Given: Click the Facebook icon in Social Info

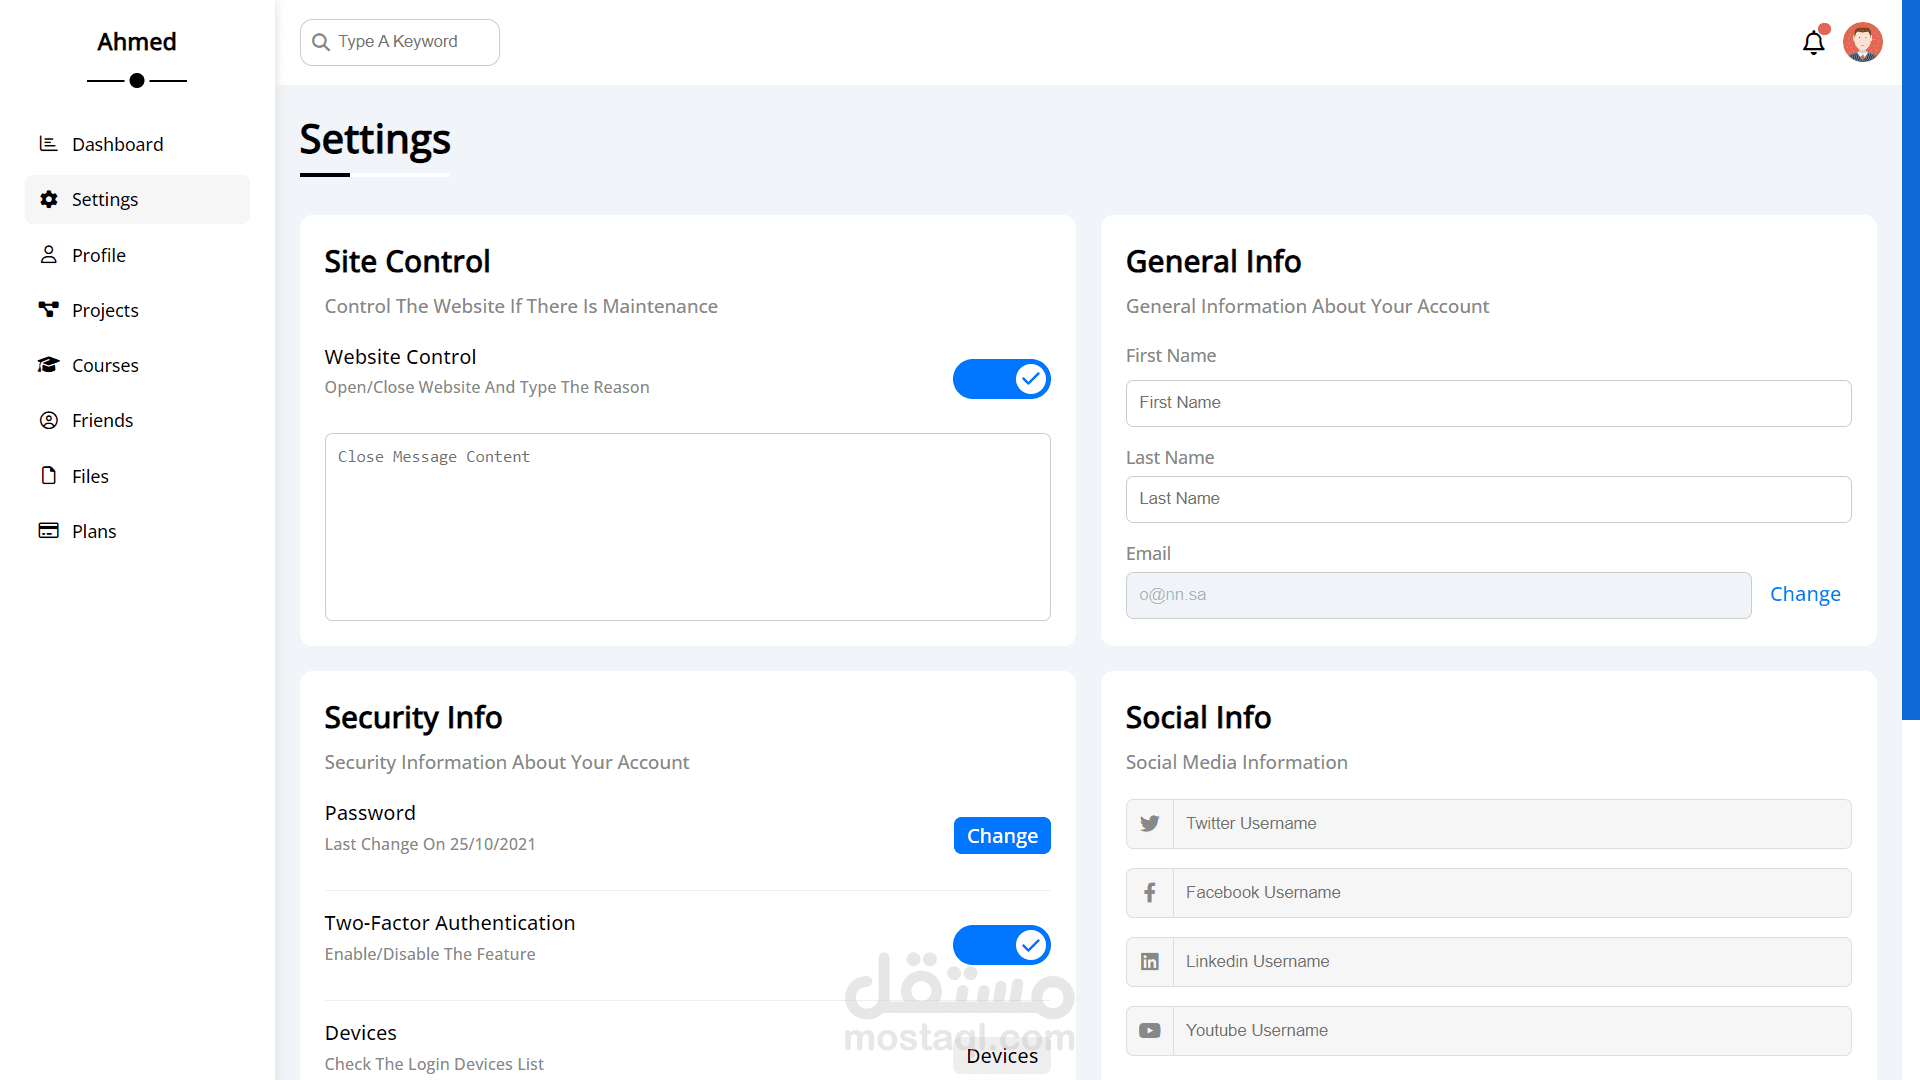Looking at the screenshot, I should (x=1150, y=893).
